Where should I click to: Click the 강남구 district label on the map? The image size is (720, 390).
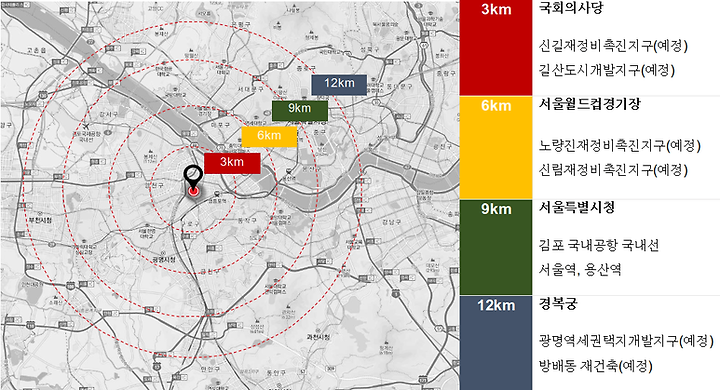[x=391, y=222]
